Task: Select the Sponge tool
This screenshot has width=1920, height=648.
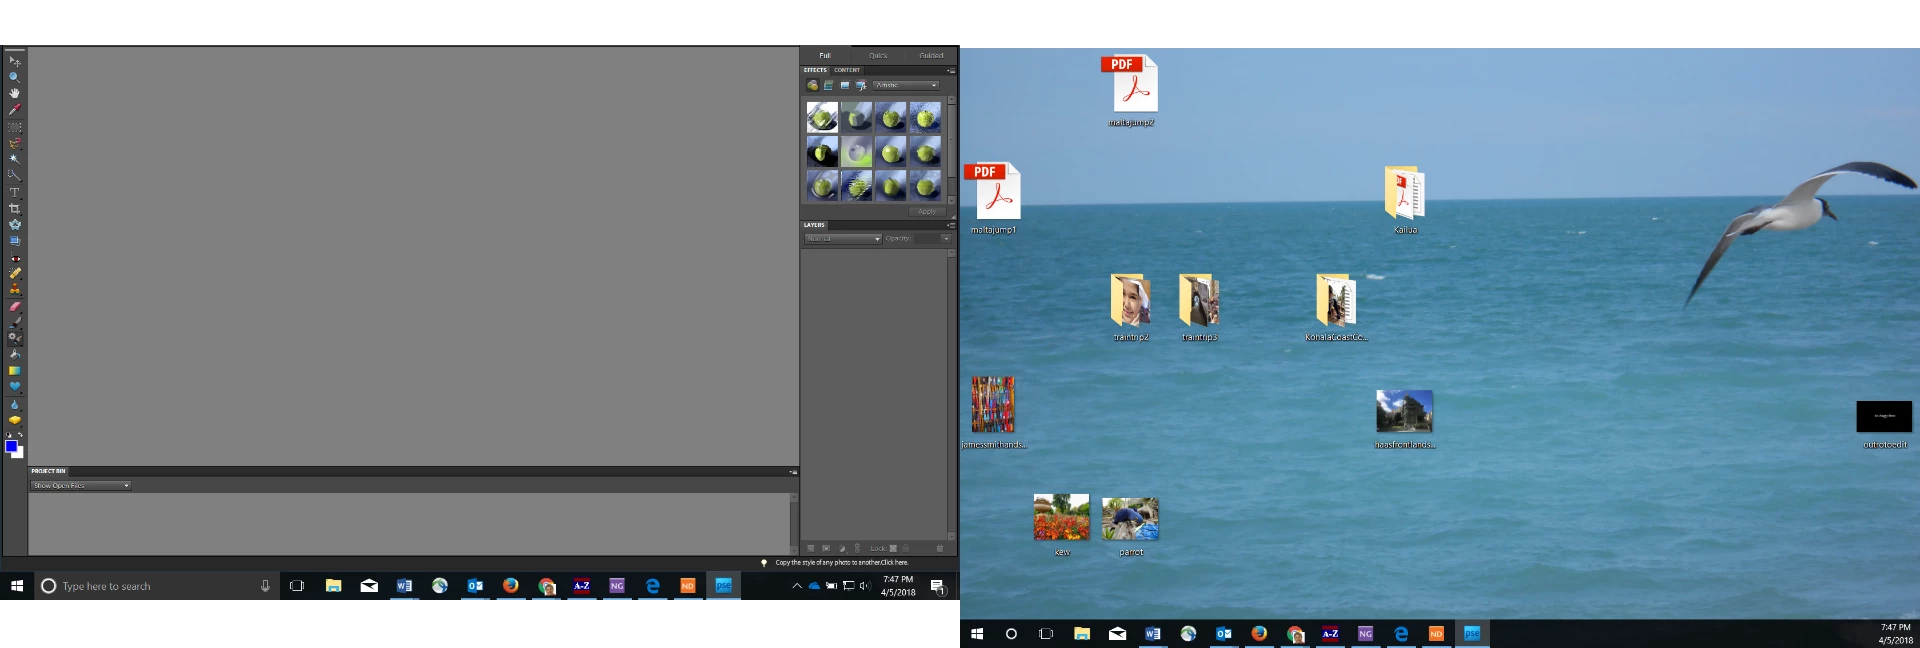Action: 14,420
